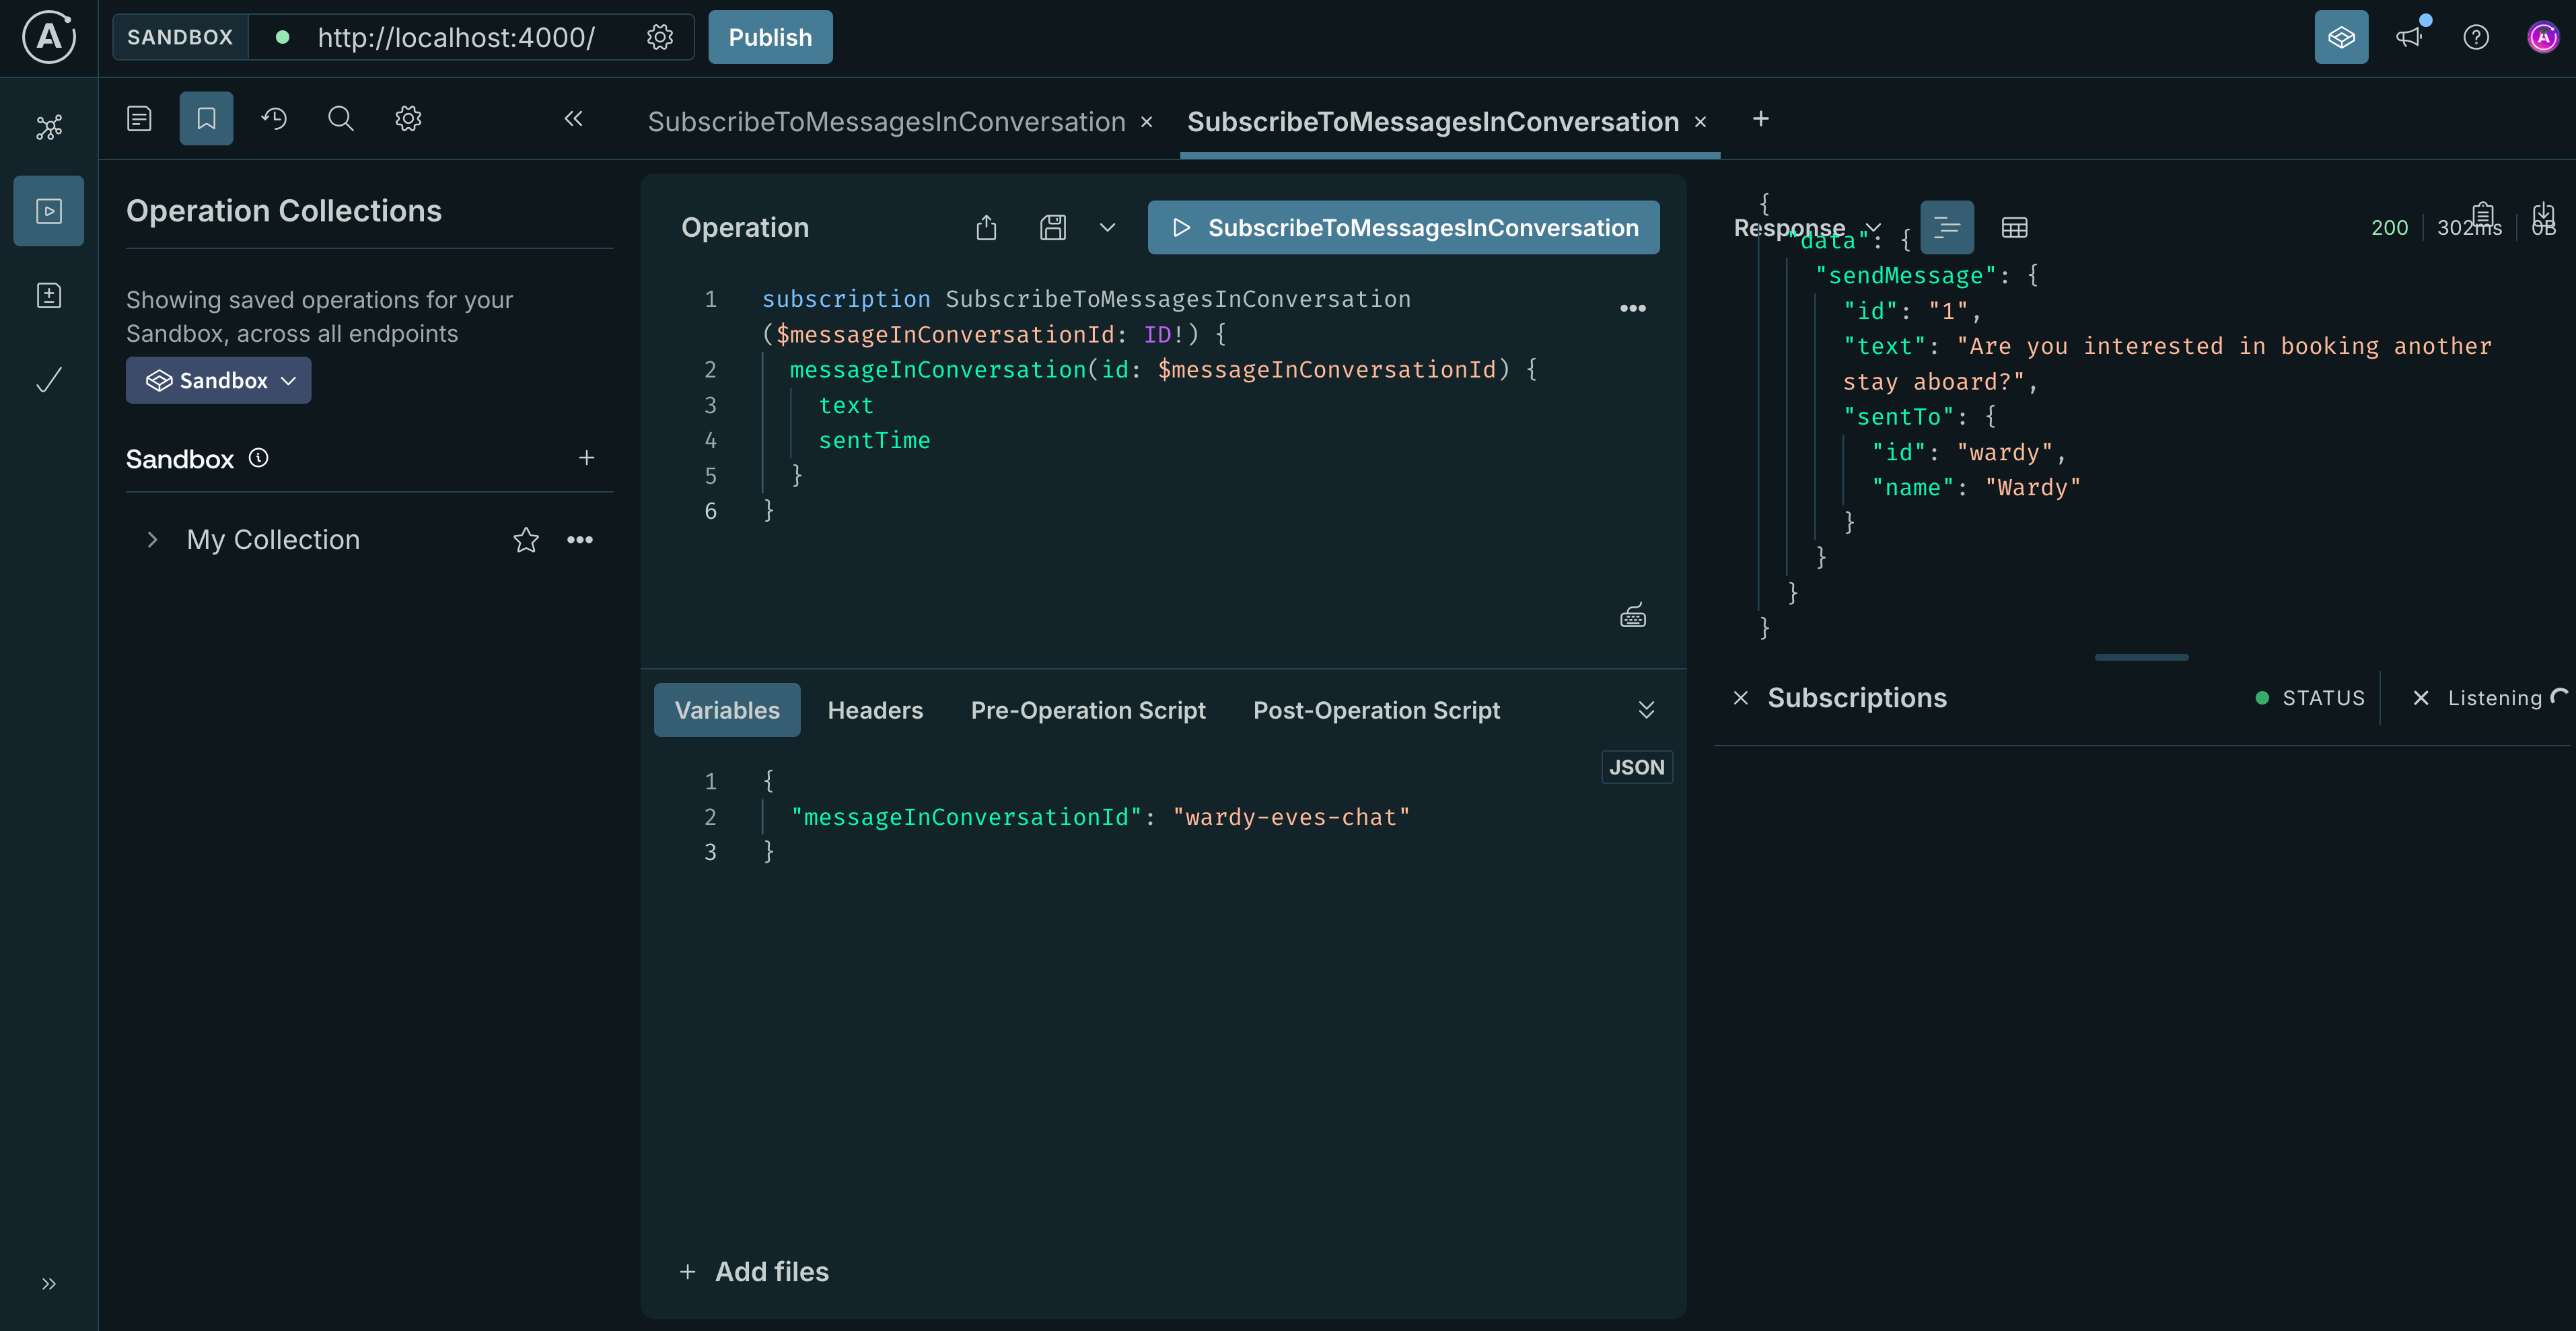Open operation run history icon
Viewport: 2576px width, 1331px height.
(x=274, y=119)
